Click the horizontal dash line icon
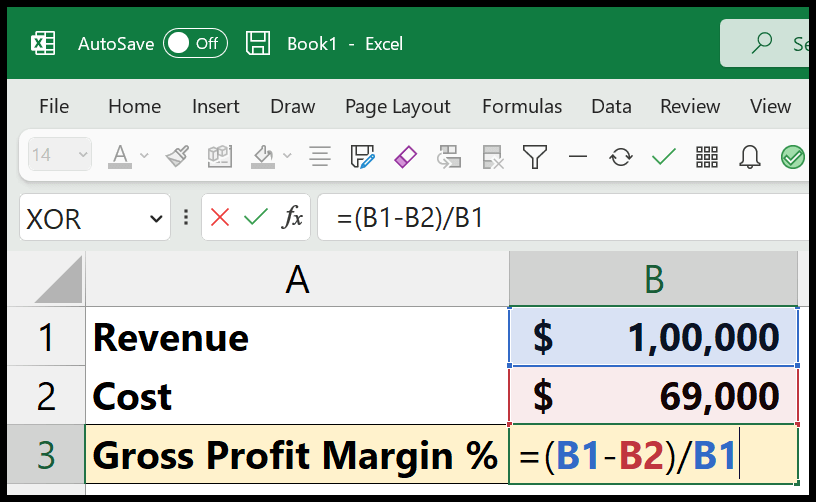The height and width of the screenshot is (502, 816). click(x=578, y=156)
